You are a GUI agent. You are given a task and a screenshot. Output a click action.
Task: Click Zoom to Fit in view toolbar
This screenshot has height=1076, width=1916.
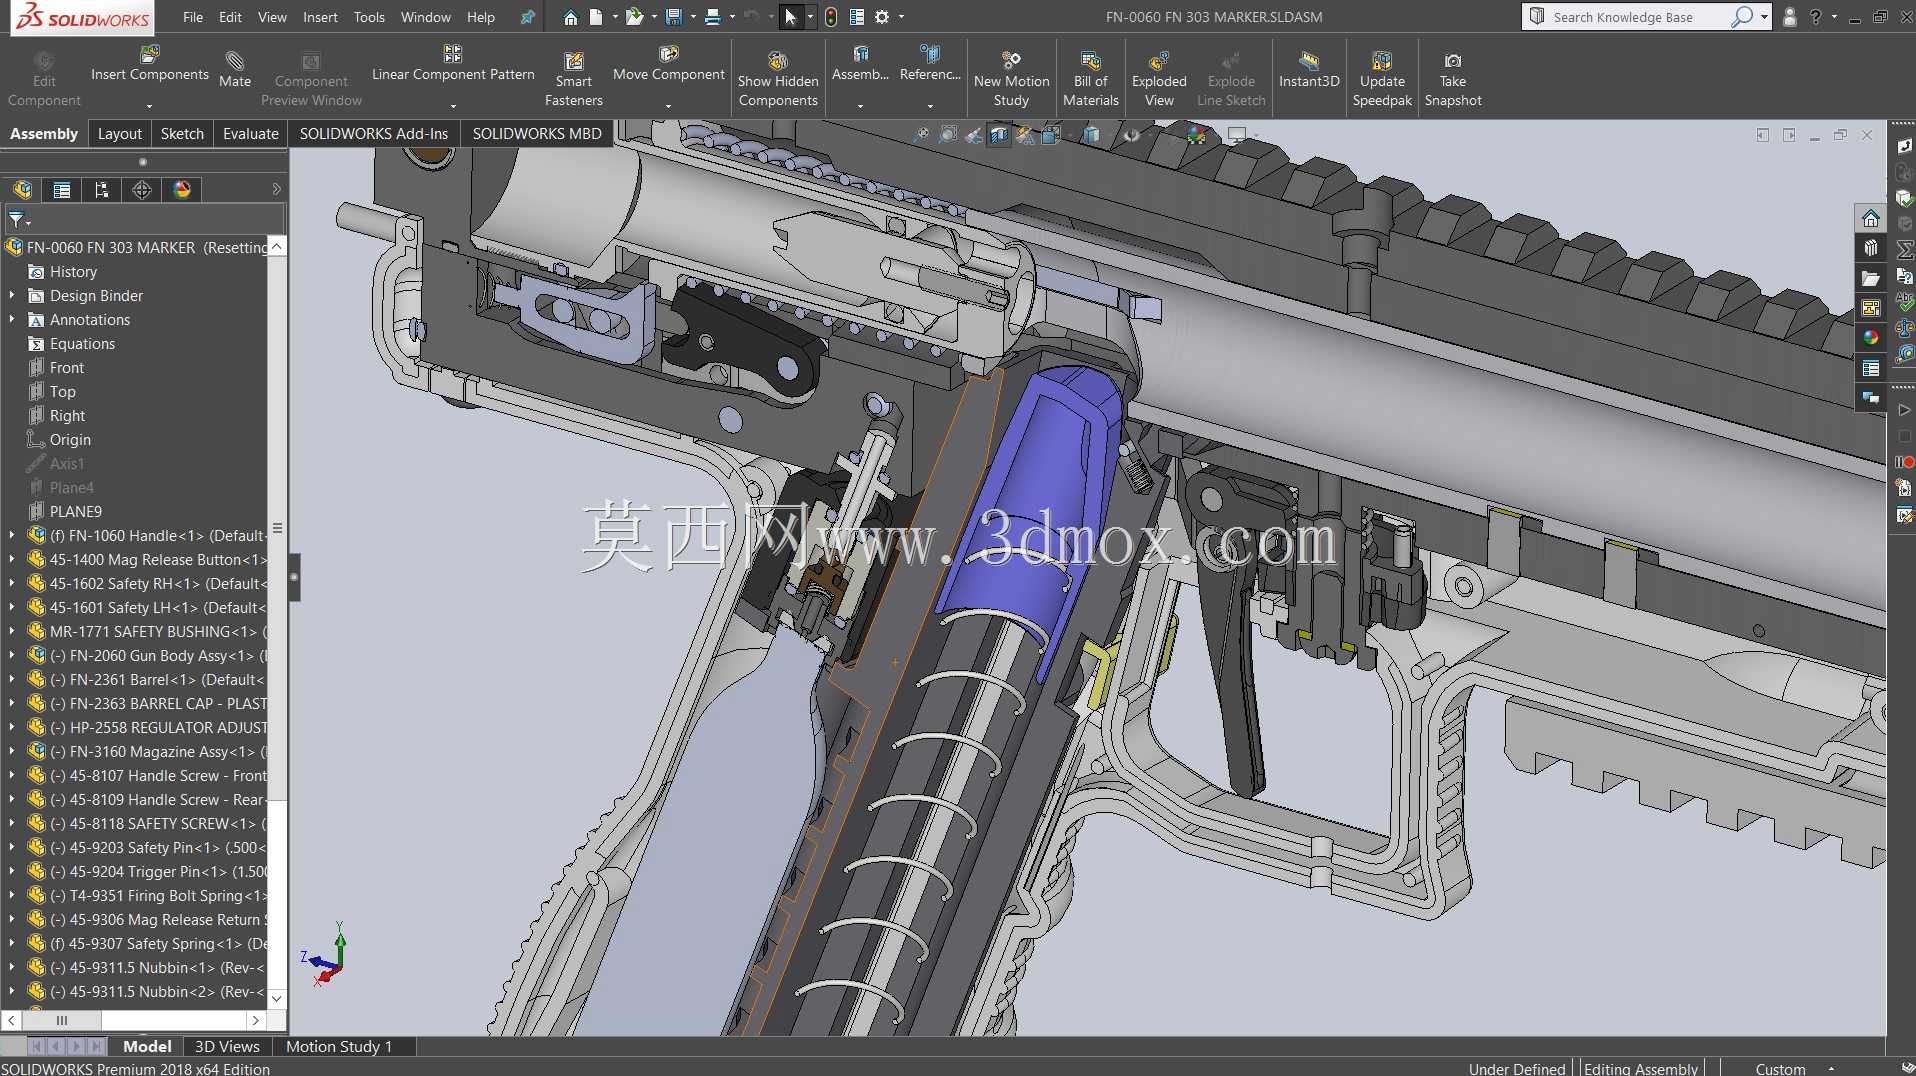921,135
